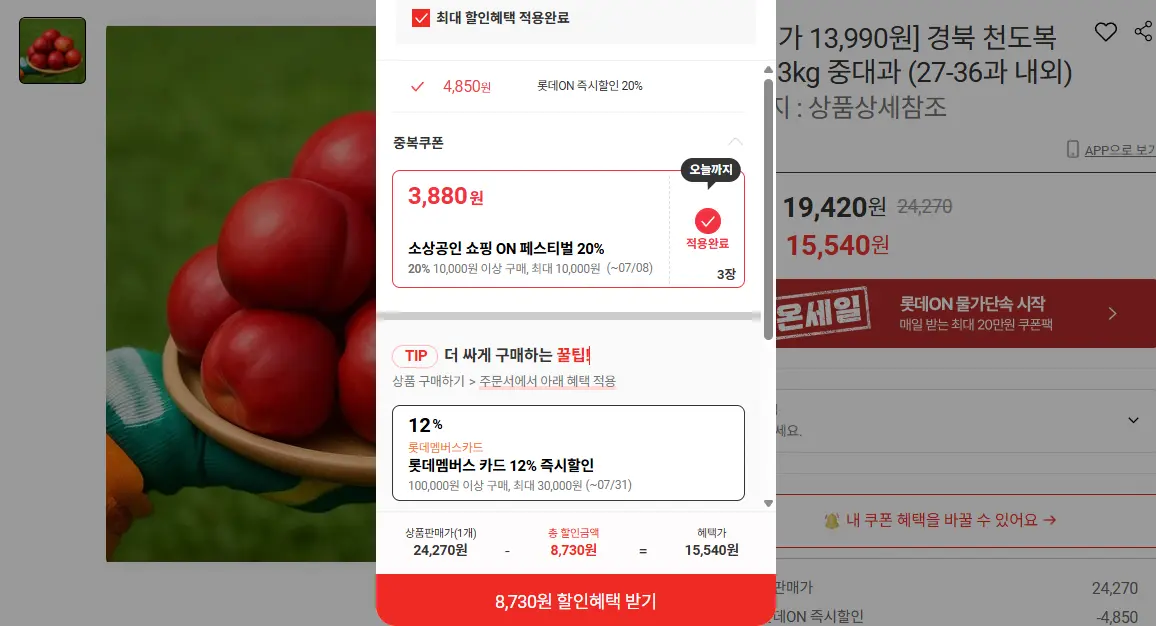Click the bell icon next to coupon notice
Screen dimensions: 1156x626
tap(832, 521)
